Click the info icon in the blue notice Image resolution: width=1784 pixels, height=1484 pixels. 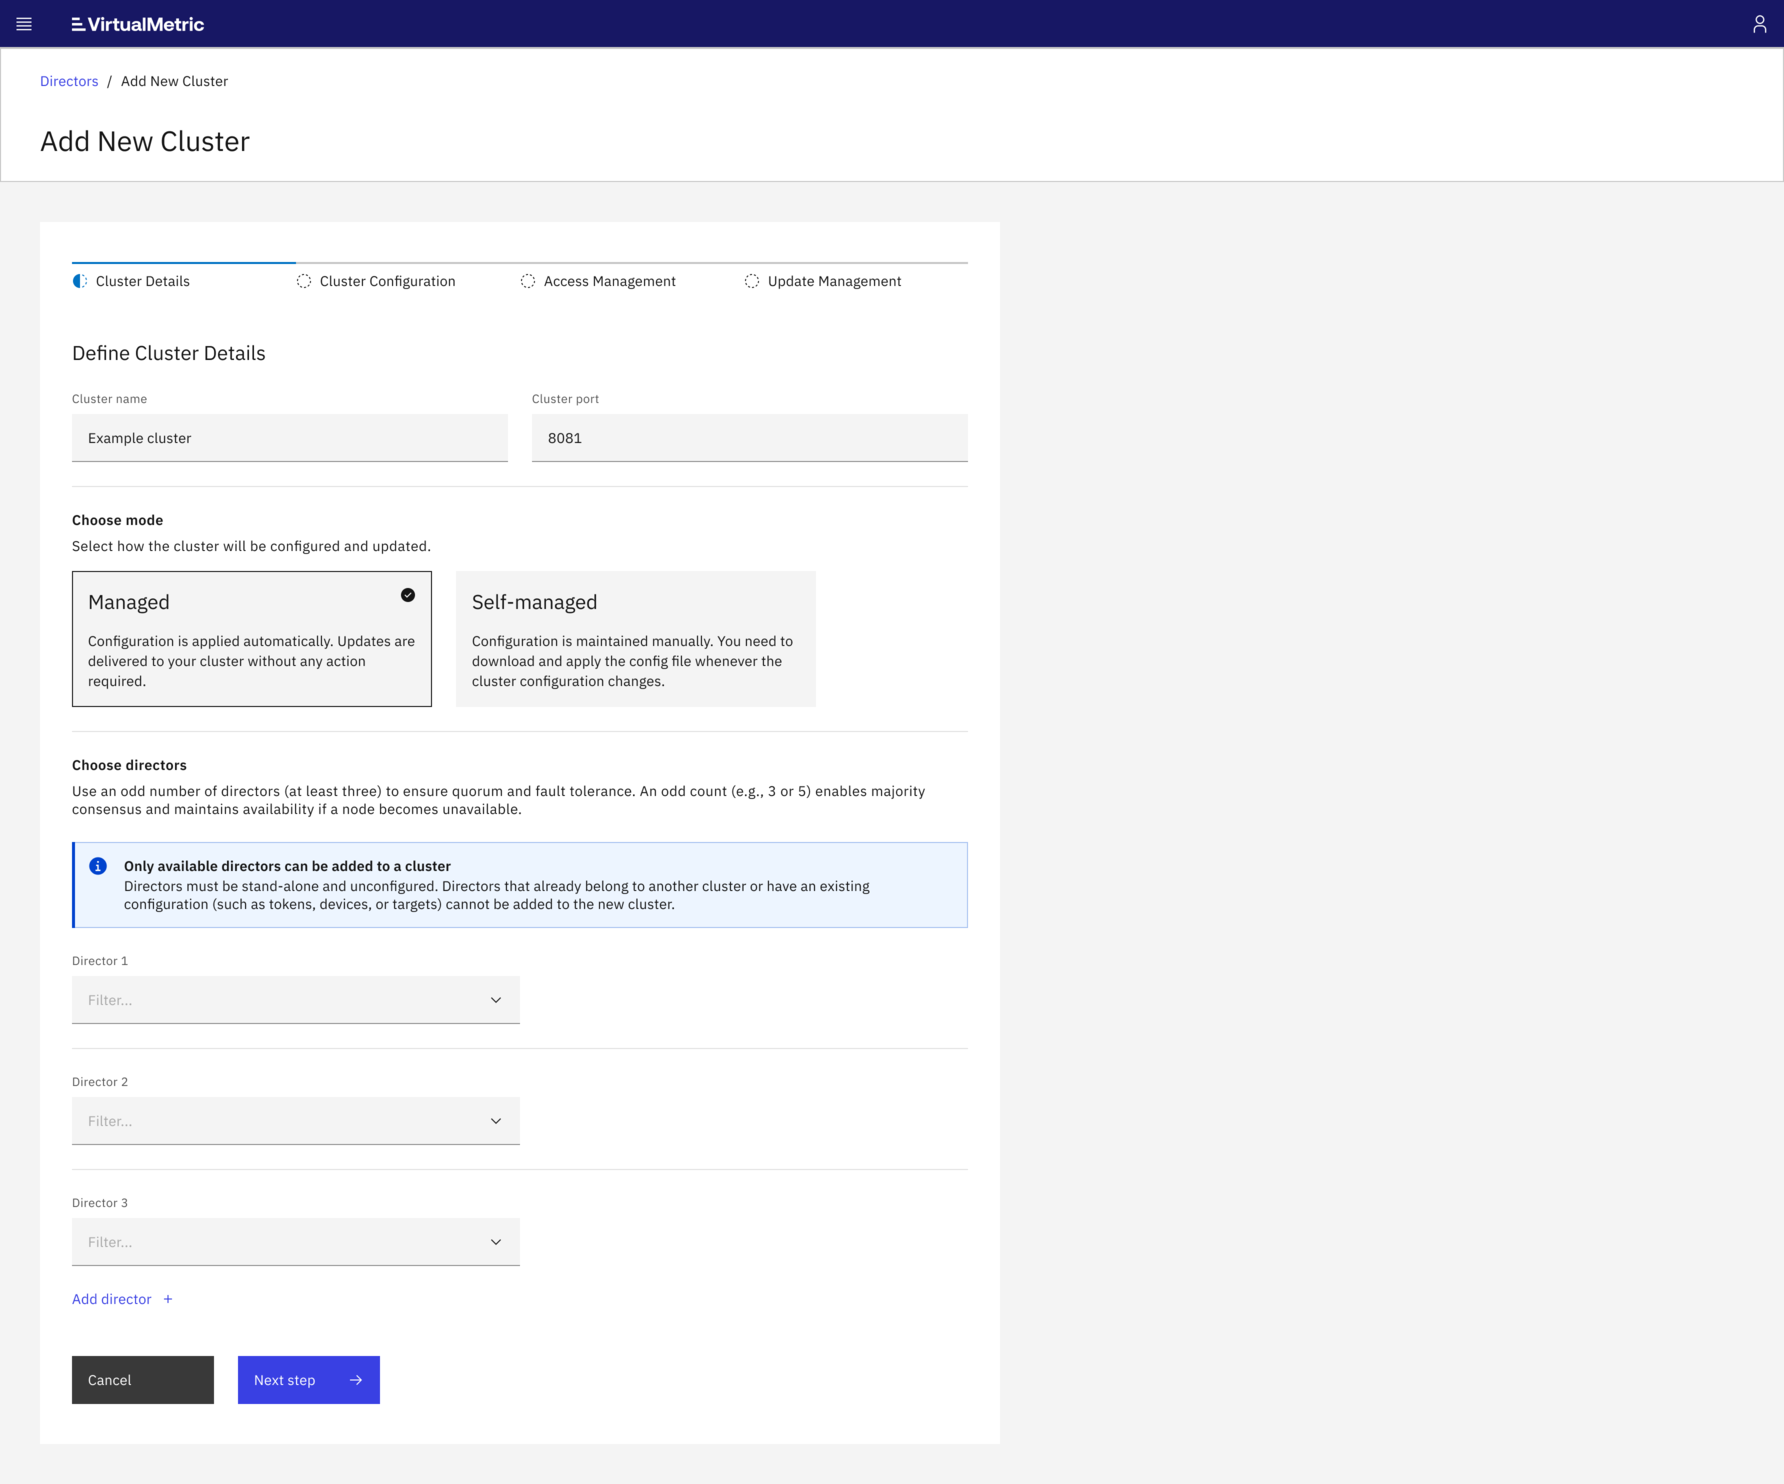(98, 866)
